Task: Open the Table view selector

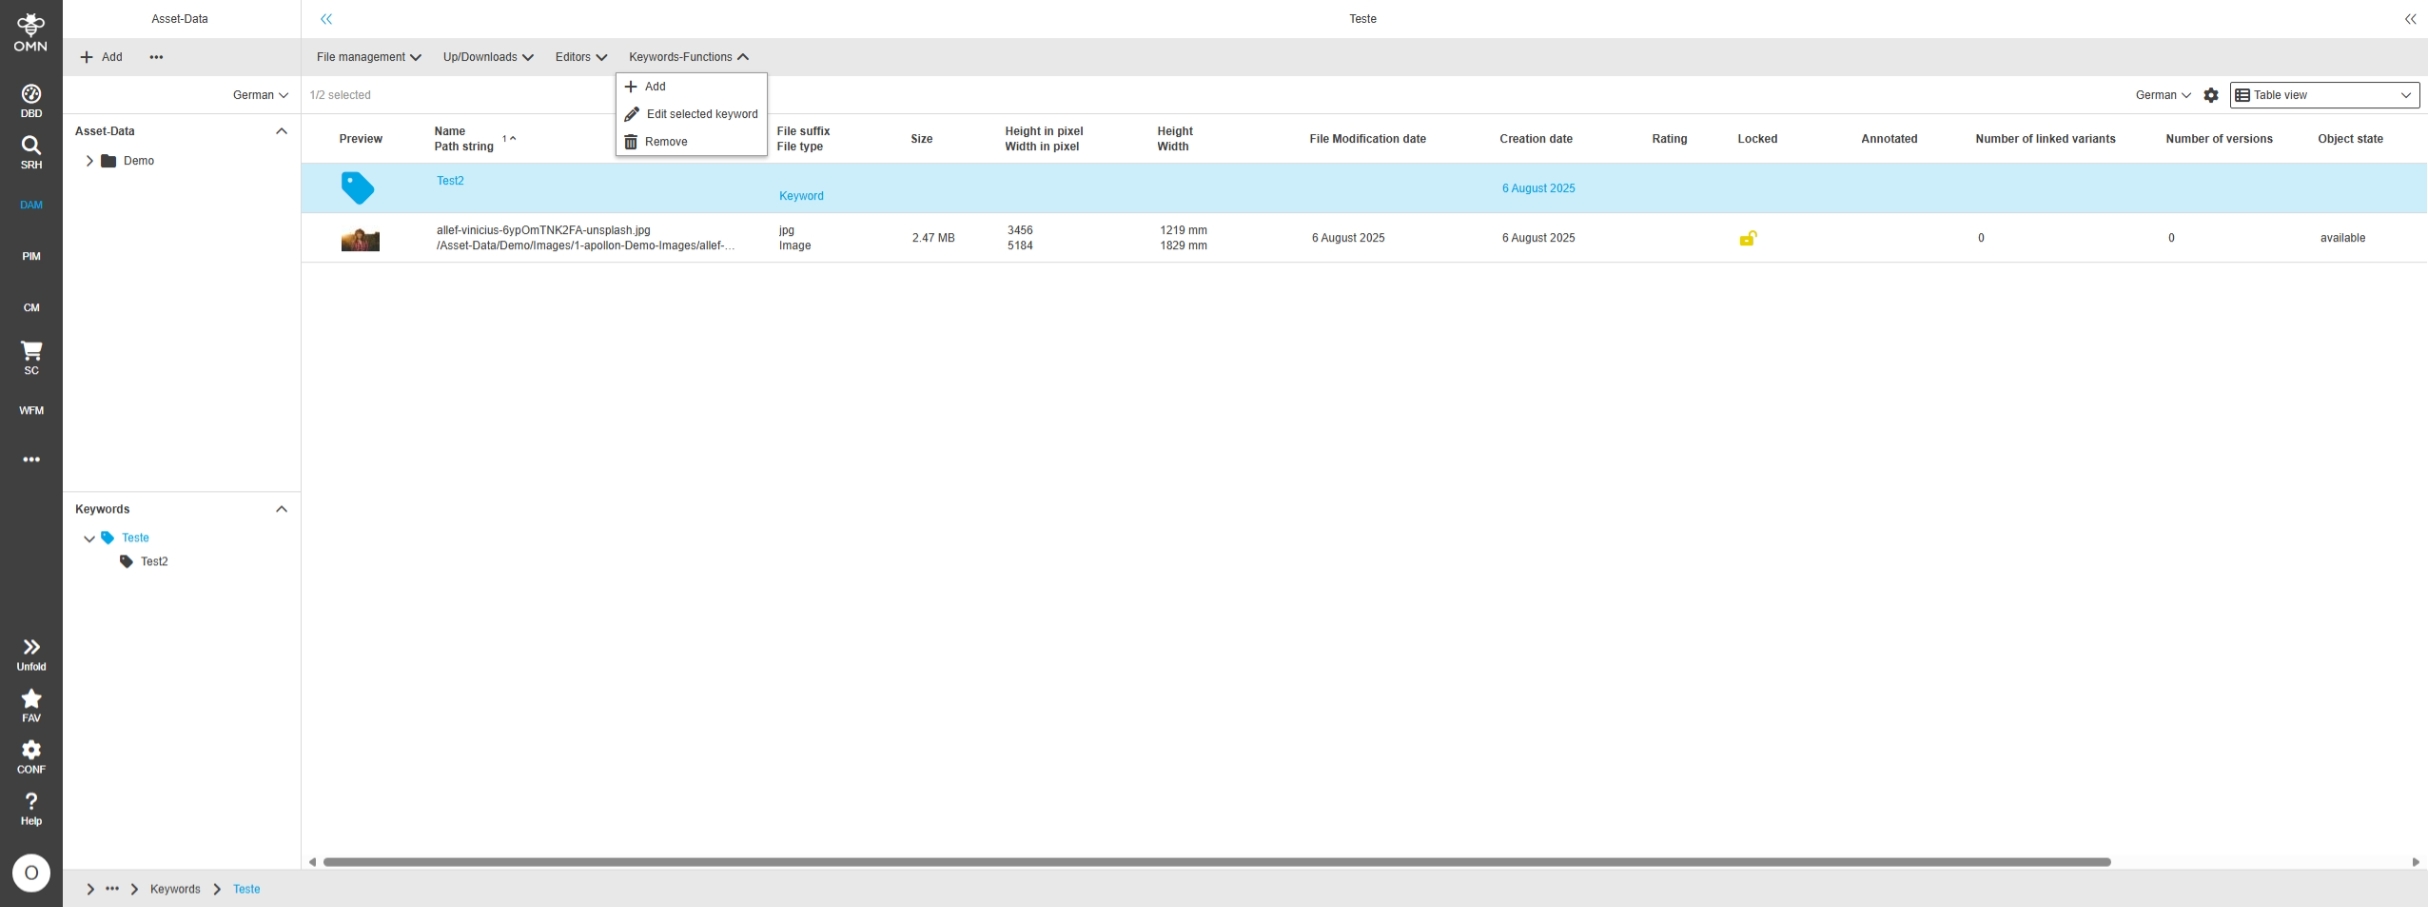Action: click(2324, 95)
